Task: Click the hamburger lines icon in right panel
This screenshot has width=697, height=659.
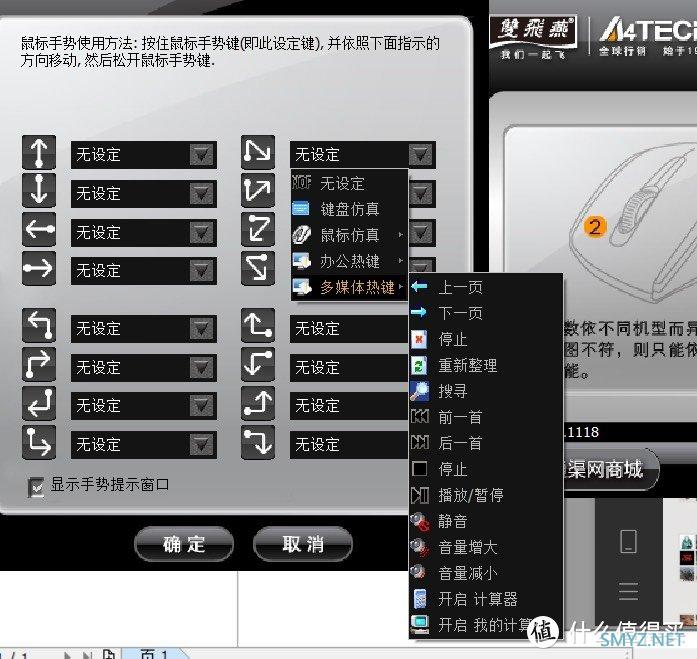Action: 629,591
